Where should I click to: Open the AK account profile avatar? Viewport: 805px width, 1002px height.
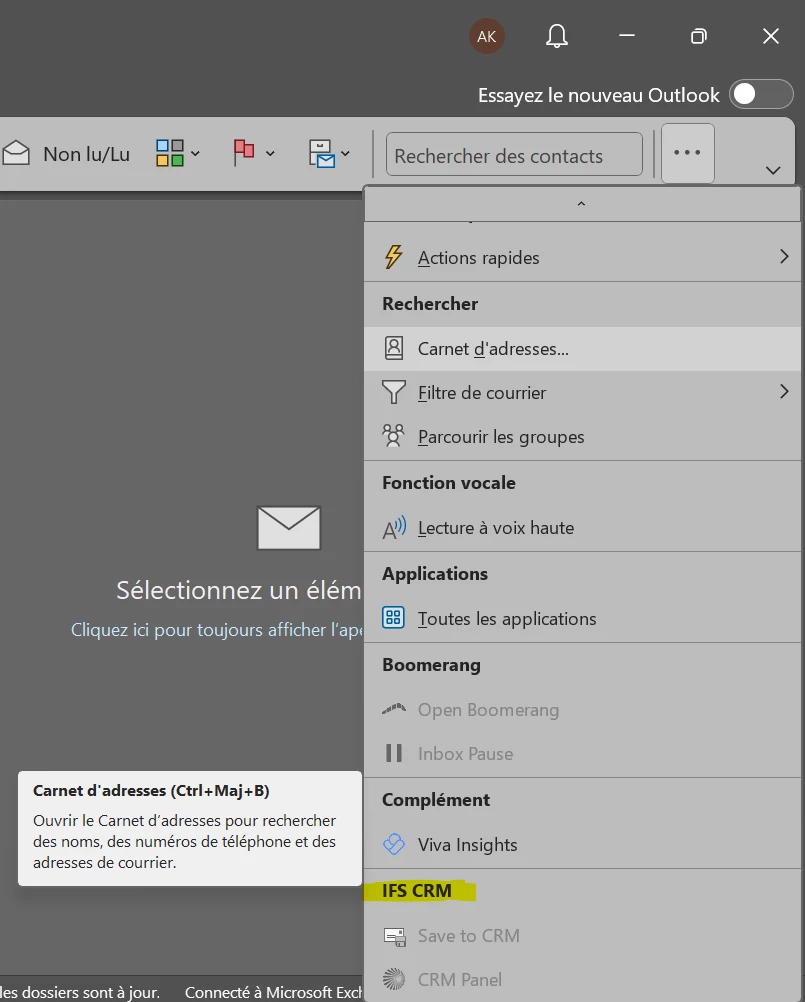point(487,36)
